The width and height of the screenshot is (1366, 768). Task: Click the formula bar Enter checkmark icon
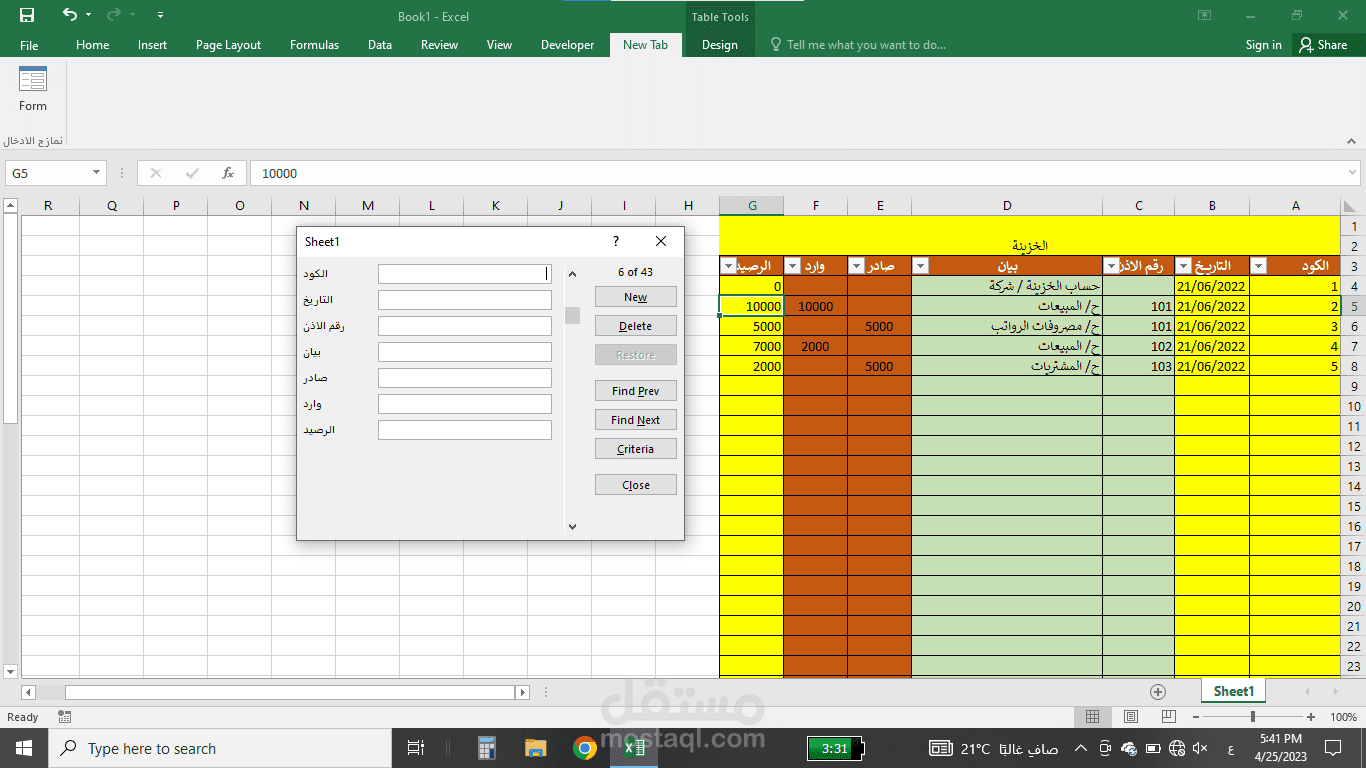click(192, 173)
